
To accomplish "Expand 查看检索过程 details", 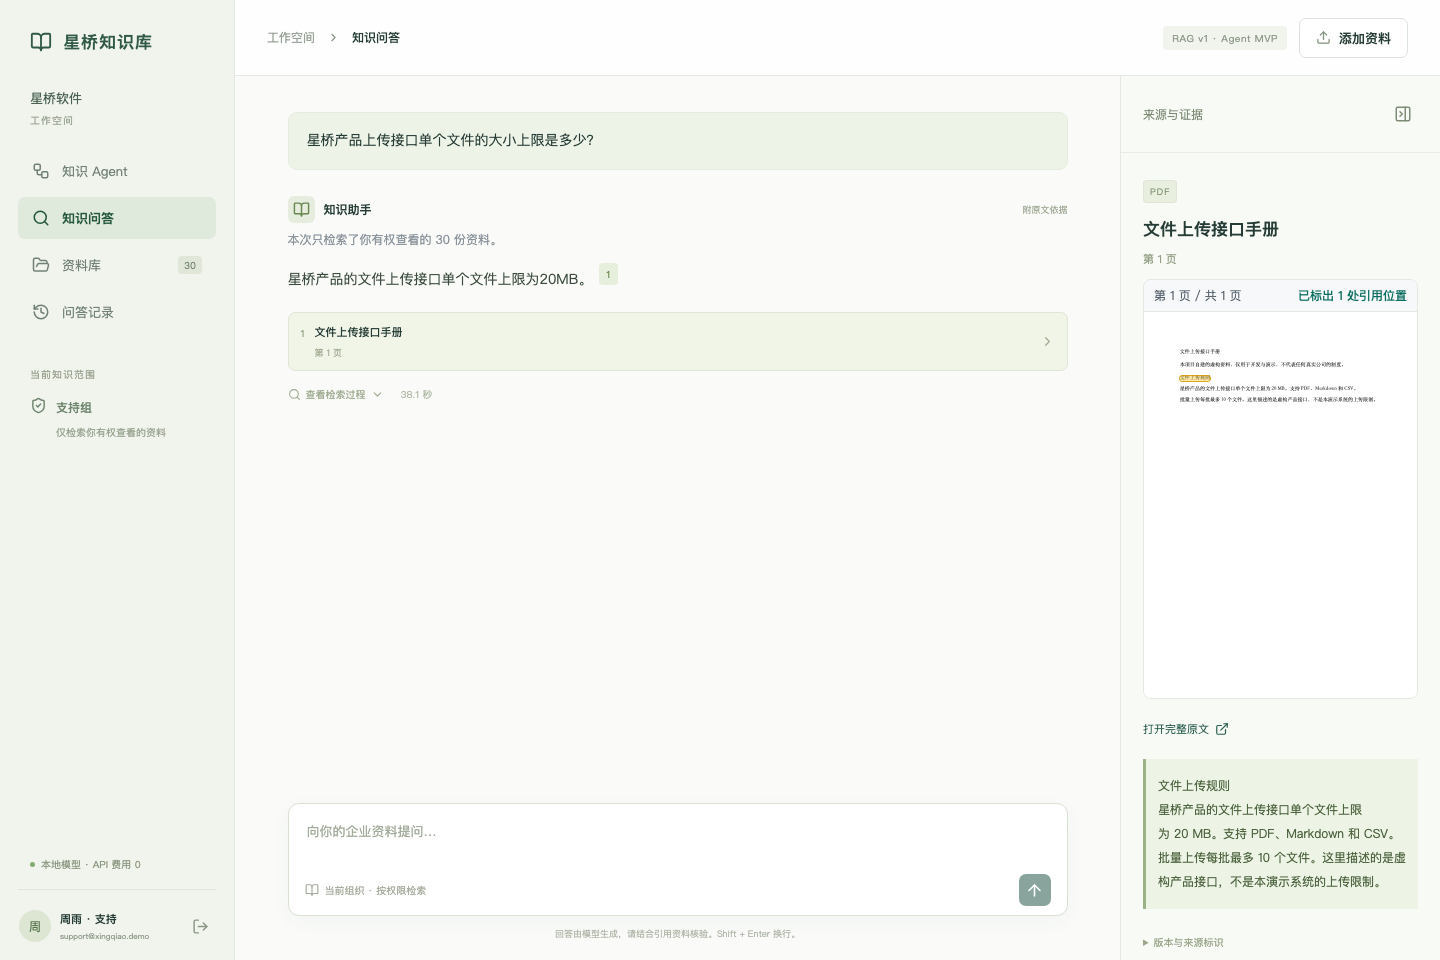I will (336, 394).
